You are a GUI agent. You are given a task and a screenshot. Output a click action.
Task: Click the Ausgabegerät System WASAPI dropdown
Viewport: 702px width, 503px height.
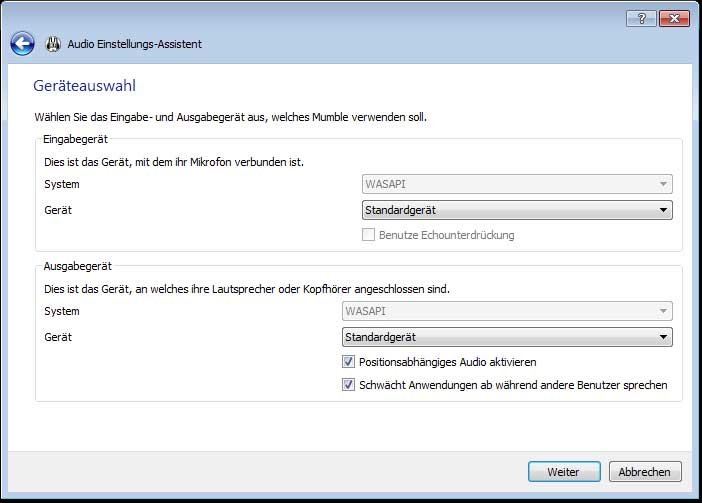pyautogui.click(x=507, y=311)
